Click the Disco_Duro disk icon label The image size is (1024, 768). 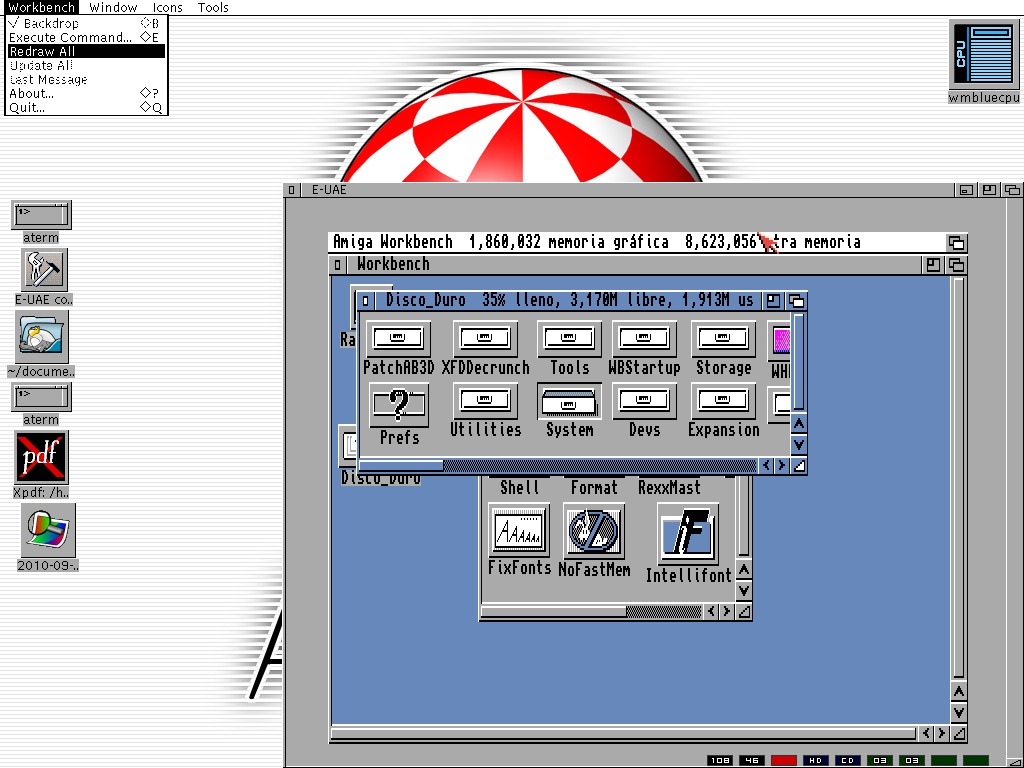coord(381,478)
